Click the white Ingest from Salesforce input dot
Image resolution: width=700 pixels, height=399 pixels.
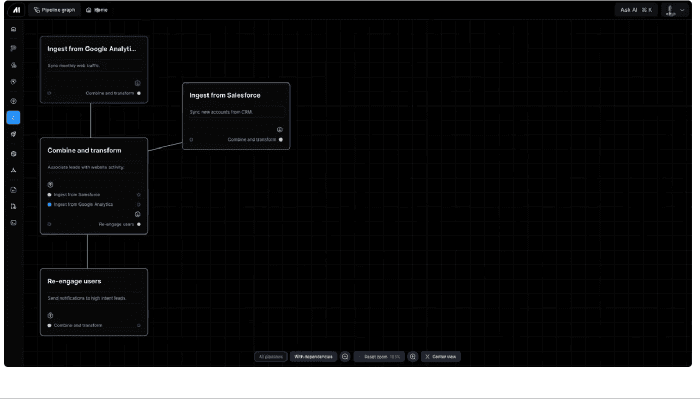[50, 195]
